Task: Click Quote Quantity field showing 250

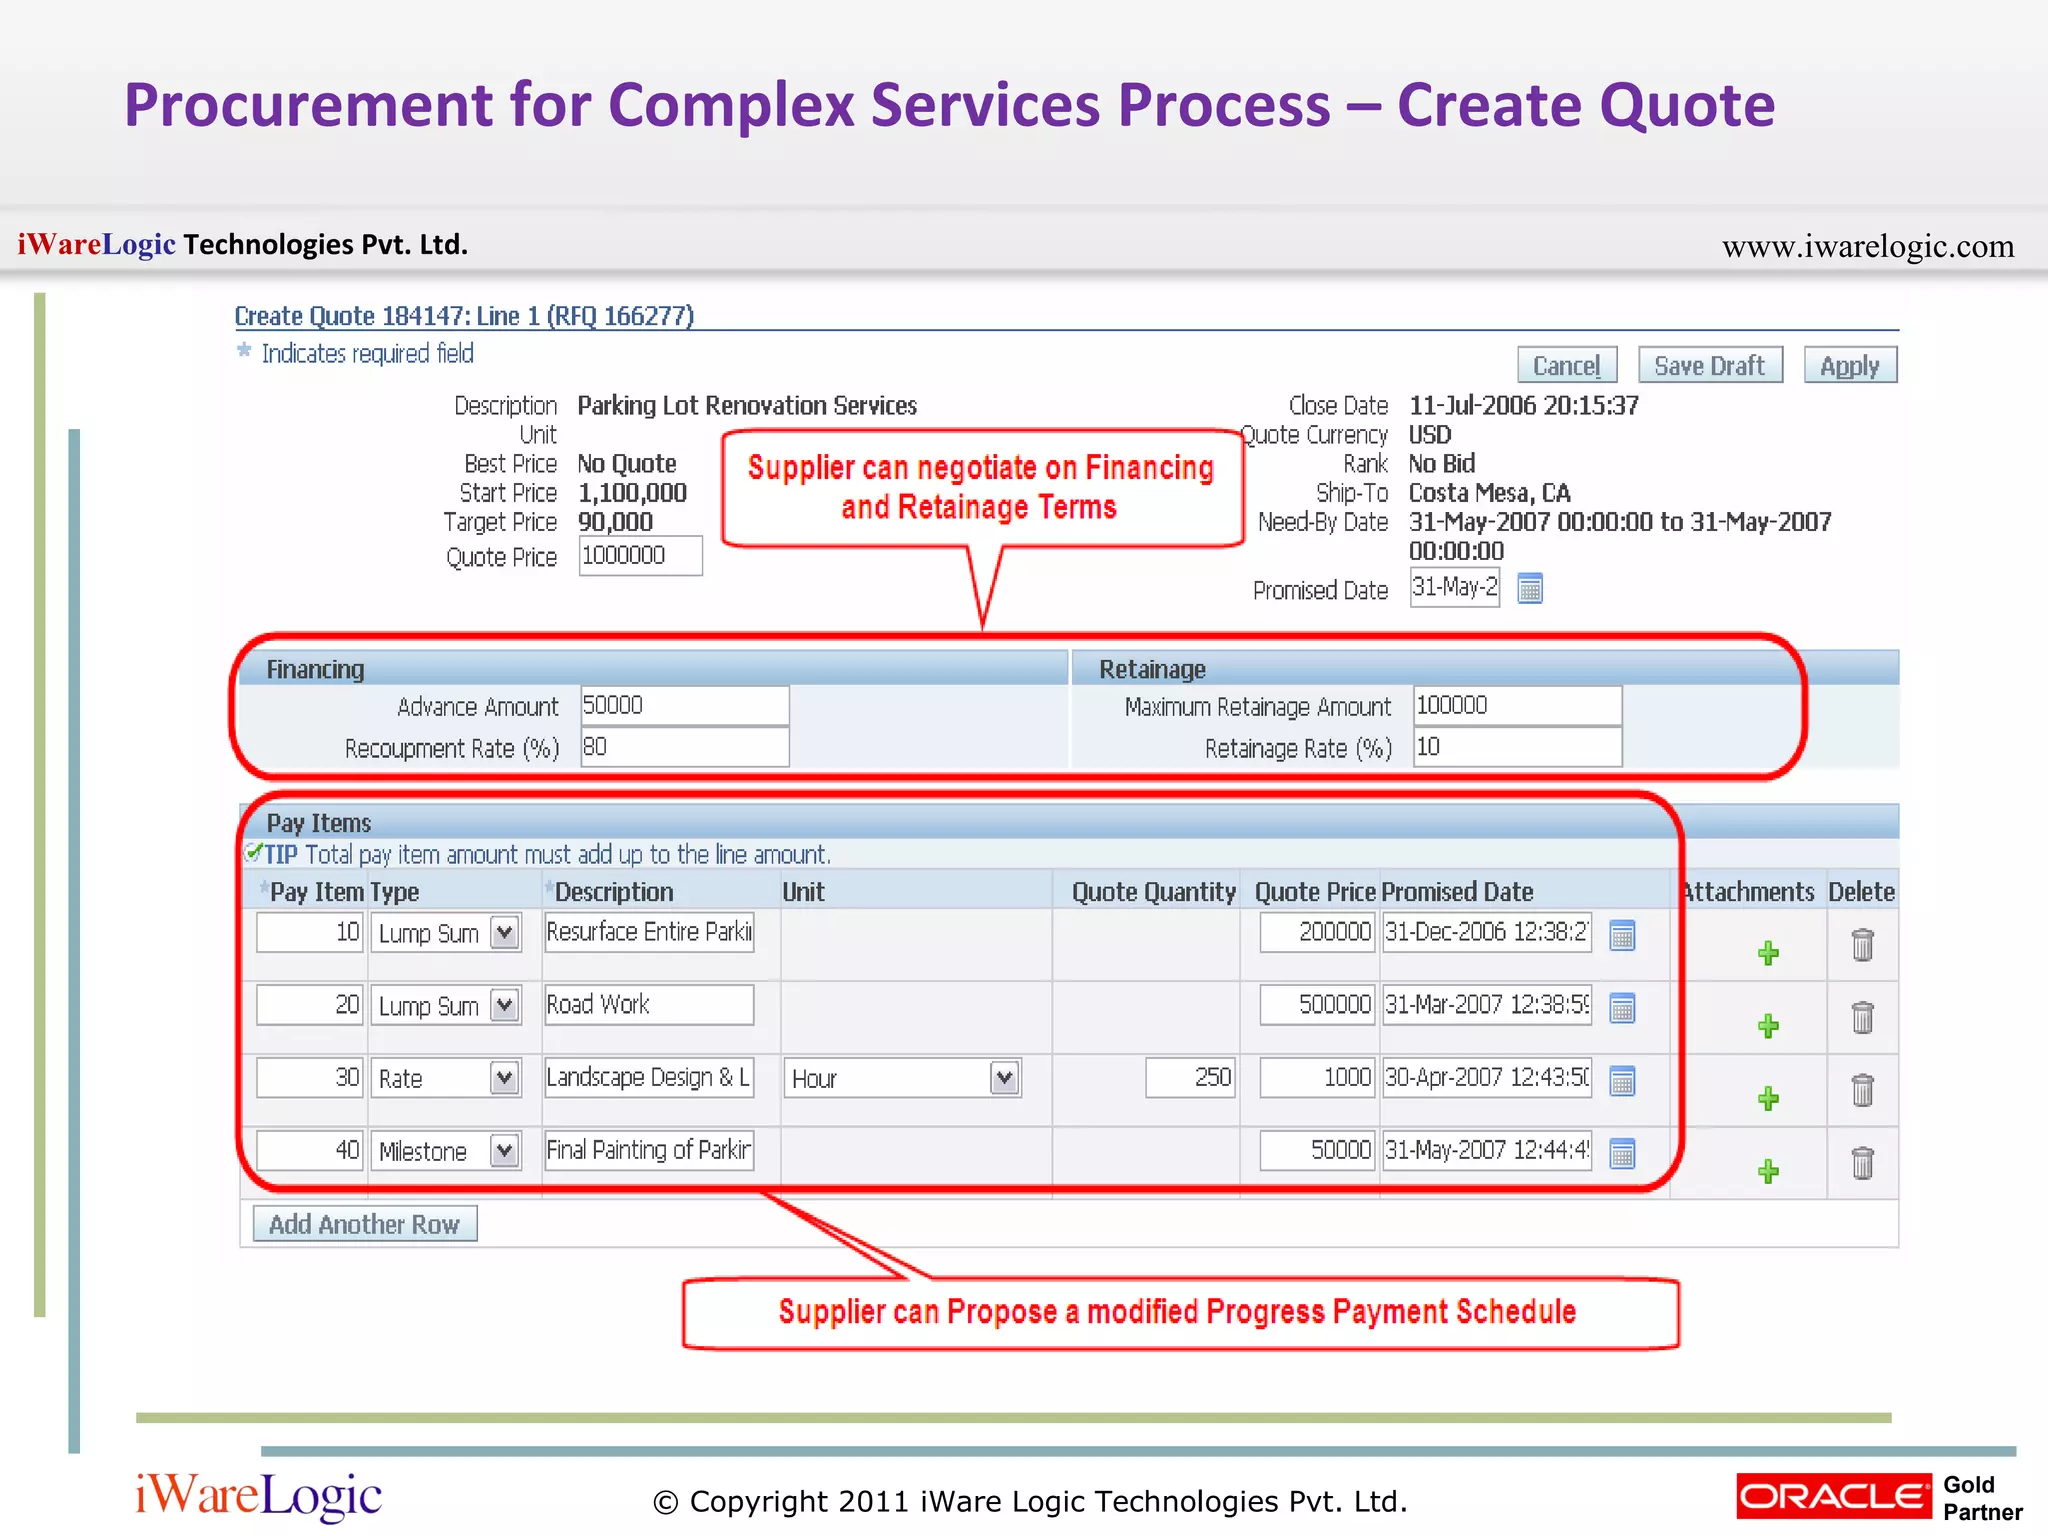Action: 1191,1077
